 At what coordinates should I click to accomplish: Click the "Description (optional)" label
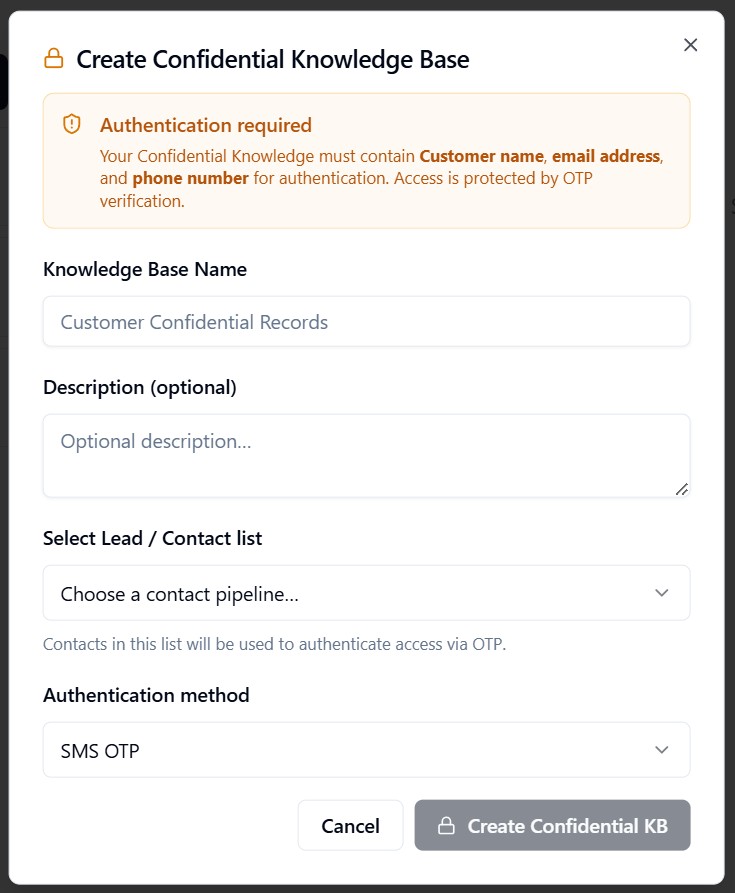pos(140,387)
